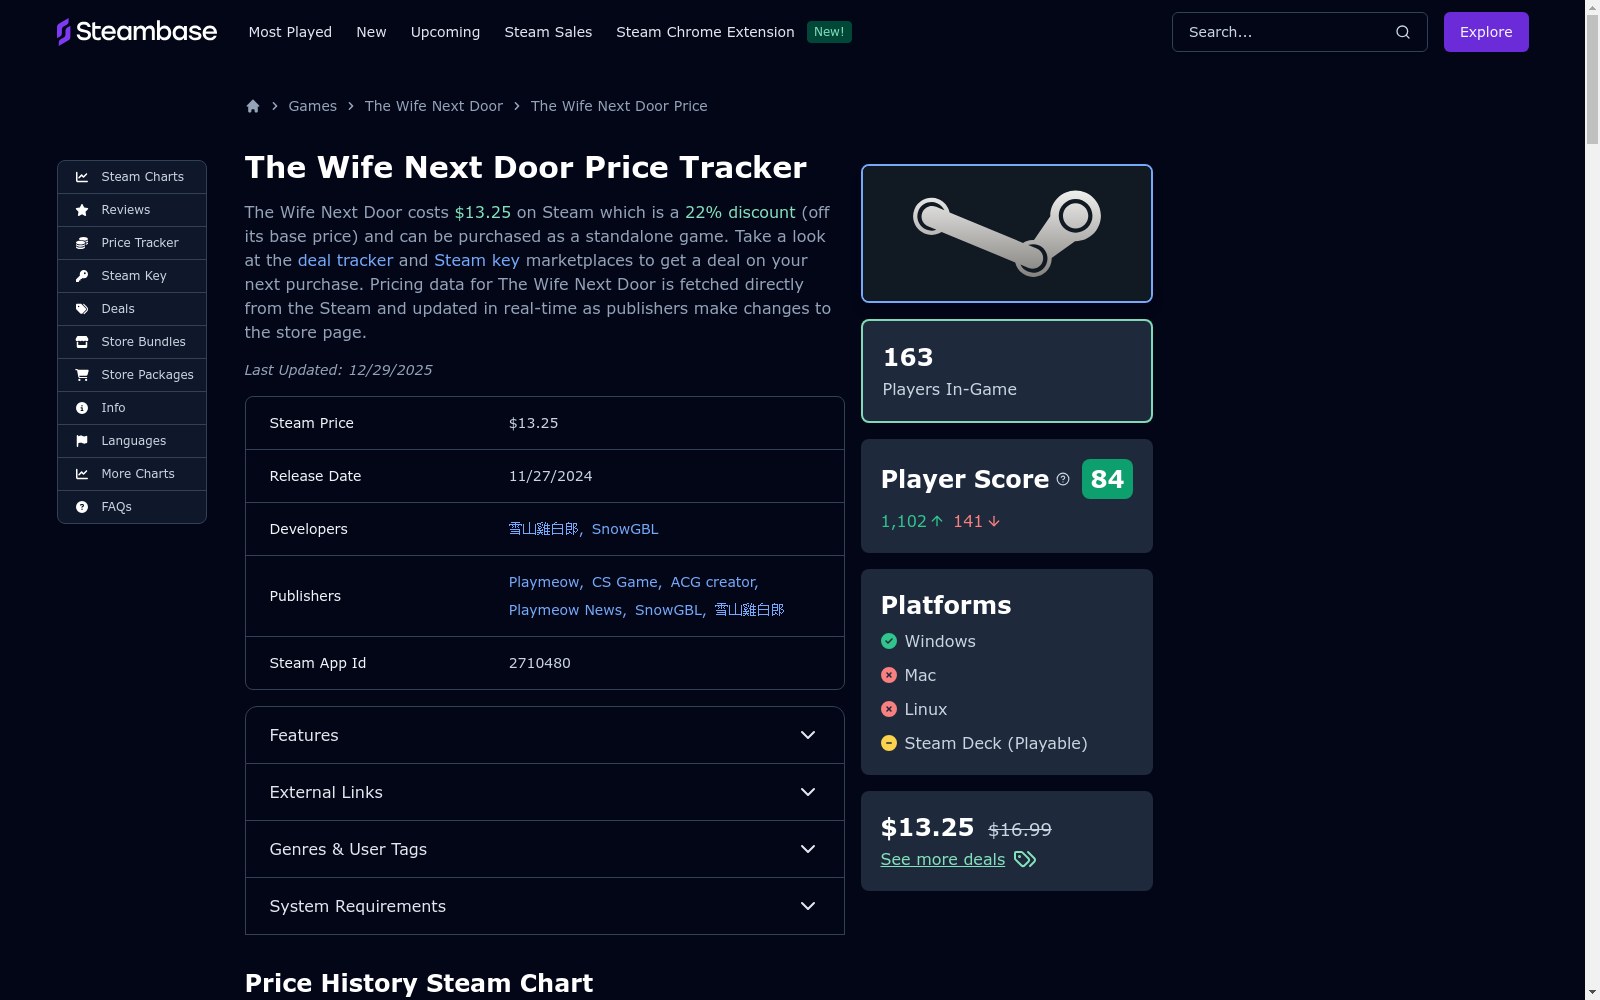Click the Explore button
Viewport: 1600px width, 1000px height.
pyautogui.click(x=1486, y=32)
